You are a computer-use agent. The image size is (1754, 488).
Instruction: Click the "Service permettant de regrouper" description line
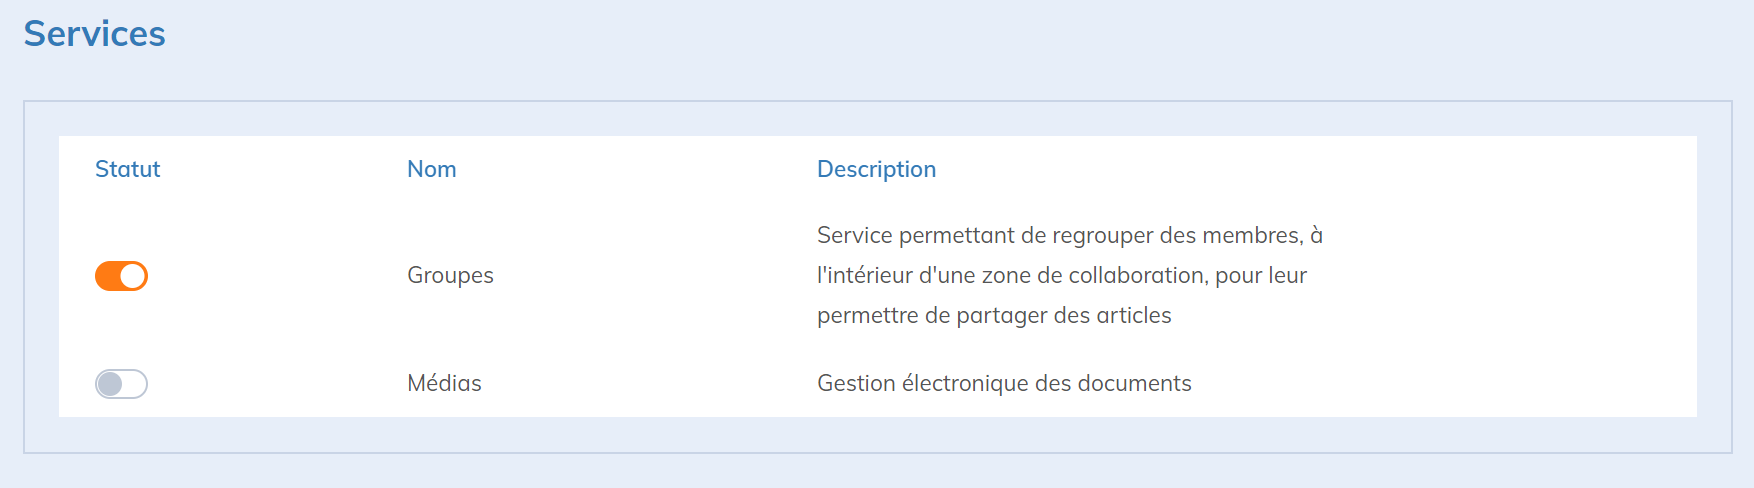(x=1069, y=235)
